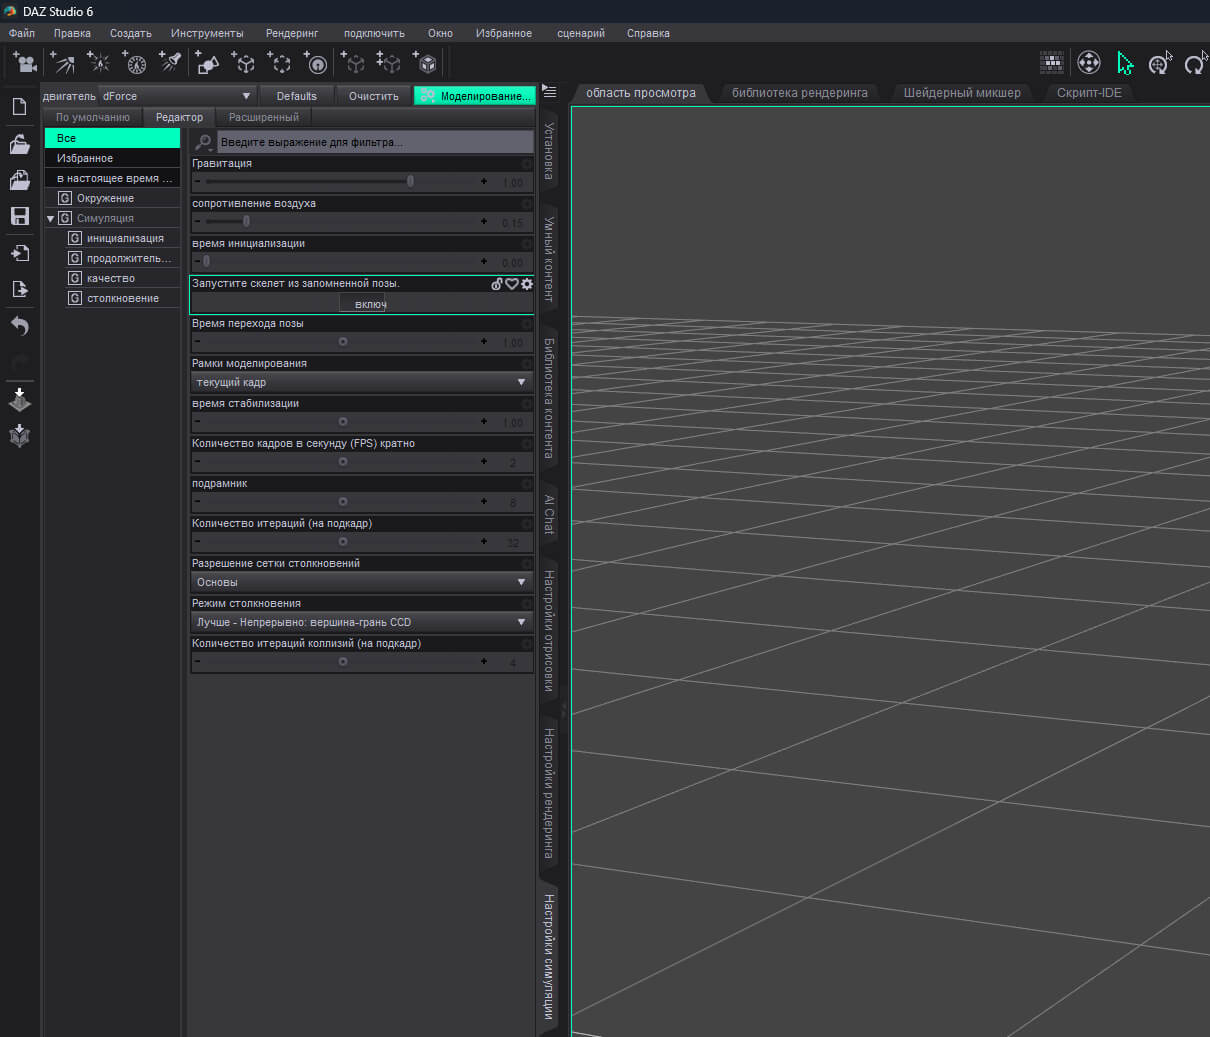Screen dimensions: 1210x1037
Task: Open 'Рамки моделирования' dropdown (текущий кадр)
Action: [362, 382]
